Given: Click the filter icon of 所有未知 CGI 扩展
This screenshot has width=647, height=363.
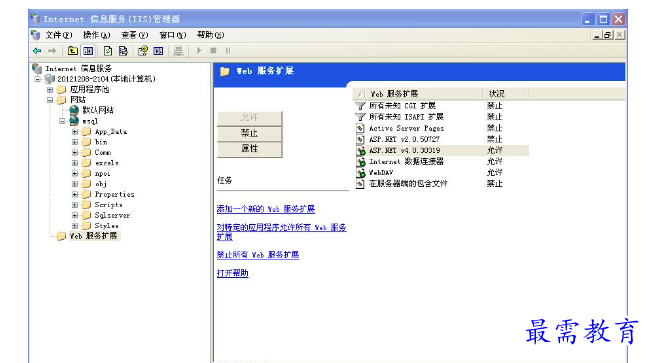Looking at the screenshot, I should tap(361, 106).
